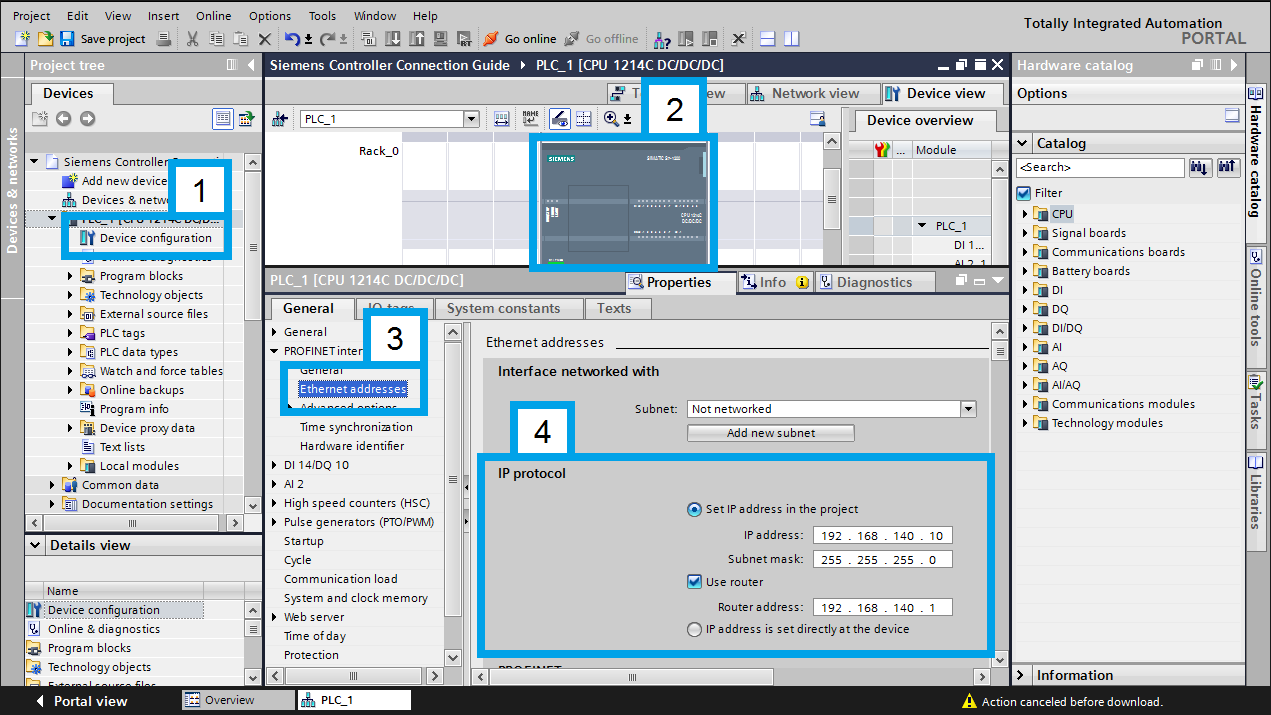Select Set IP address in the project
The height and width of the screenshot is (715, 1271).
tap(694, 509)
